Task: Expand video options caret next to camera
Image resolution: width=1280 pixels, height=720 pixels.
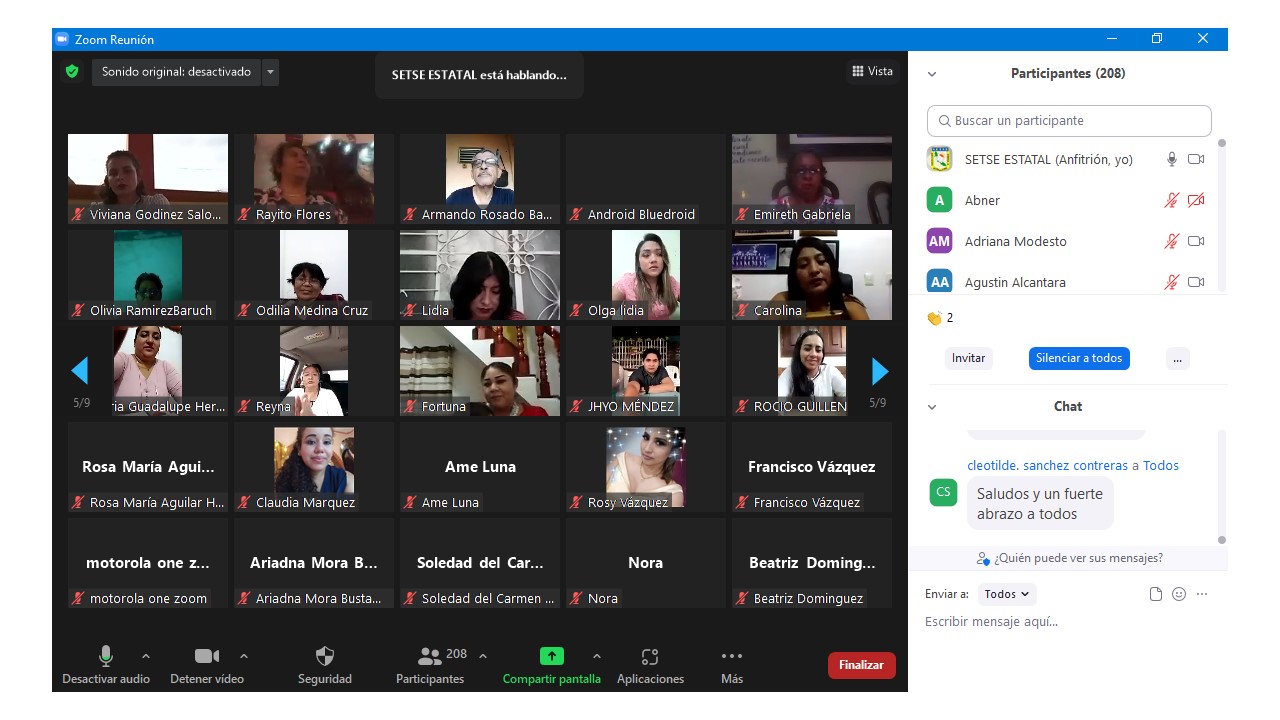Action: (x=244, y=656)
